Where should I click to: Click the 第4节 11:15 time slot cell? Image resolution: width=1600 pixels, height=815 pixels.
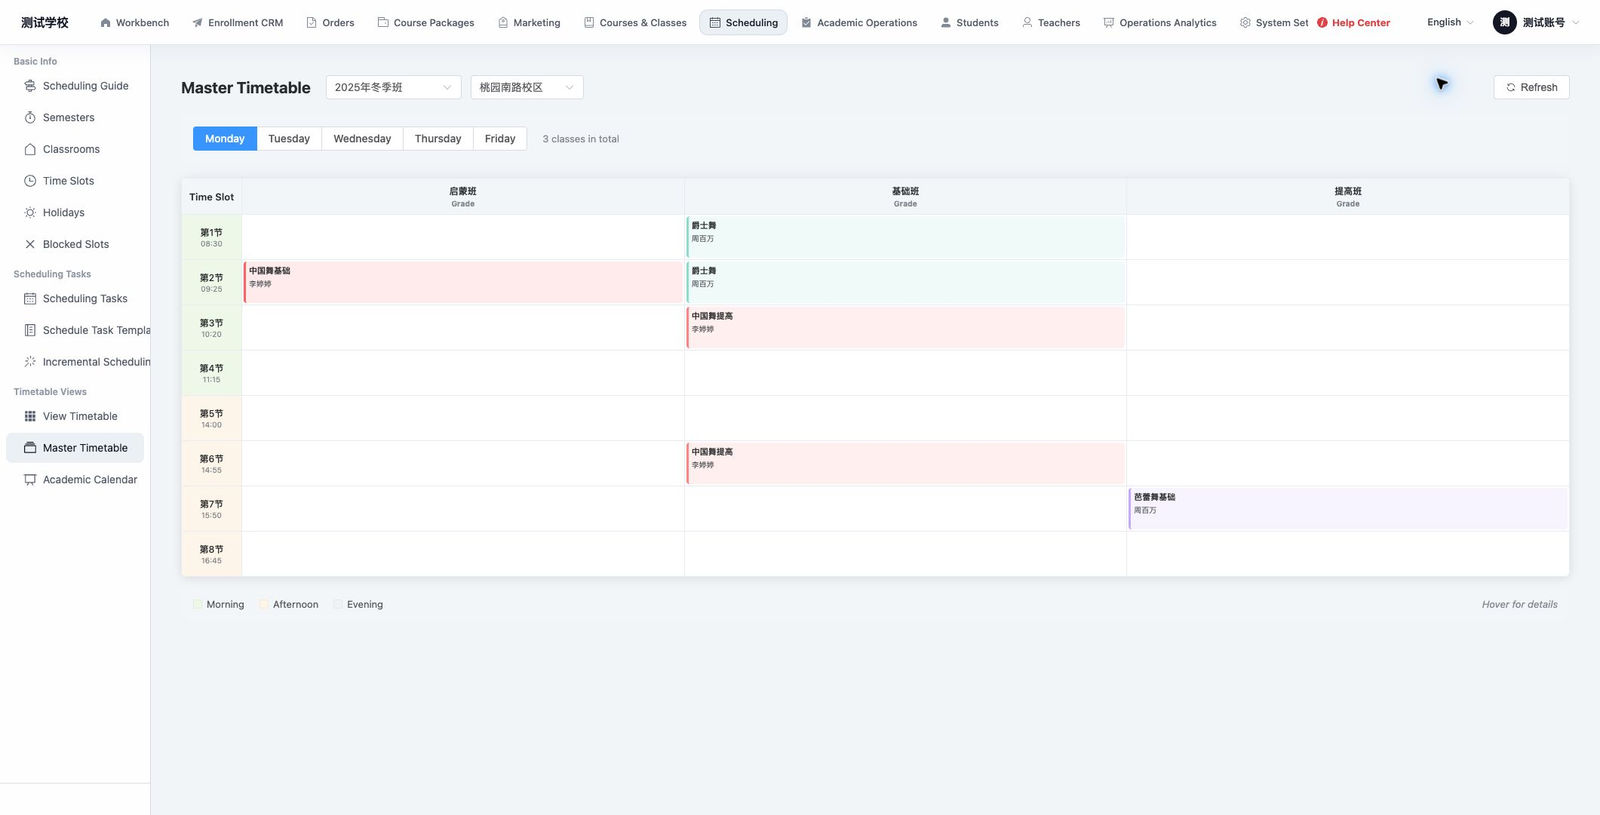211,373
